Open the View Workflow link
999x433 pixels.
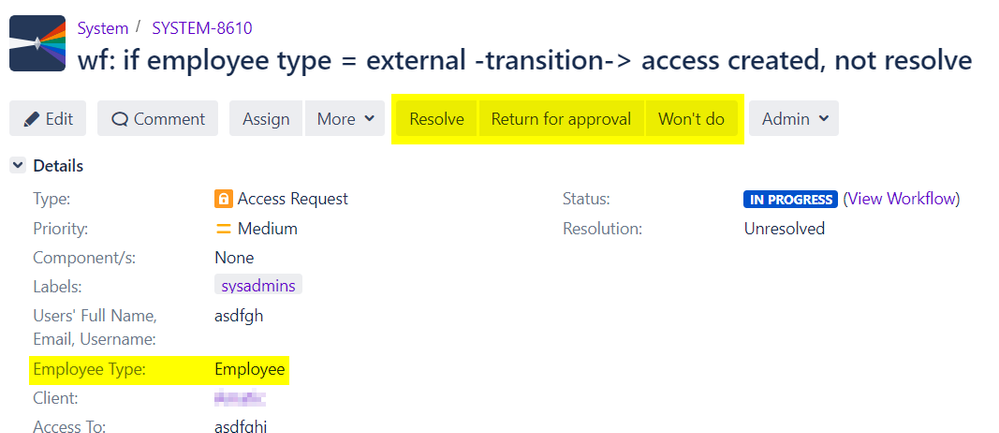tap(902, 199)
